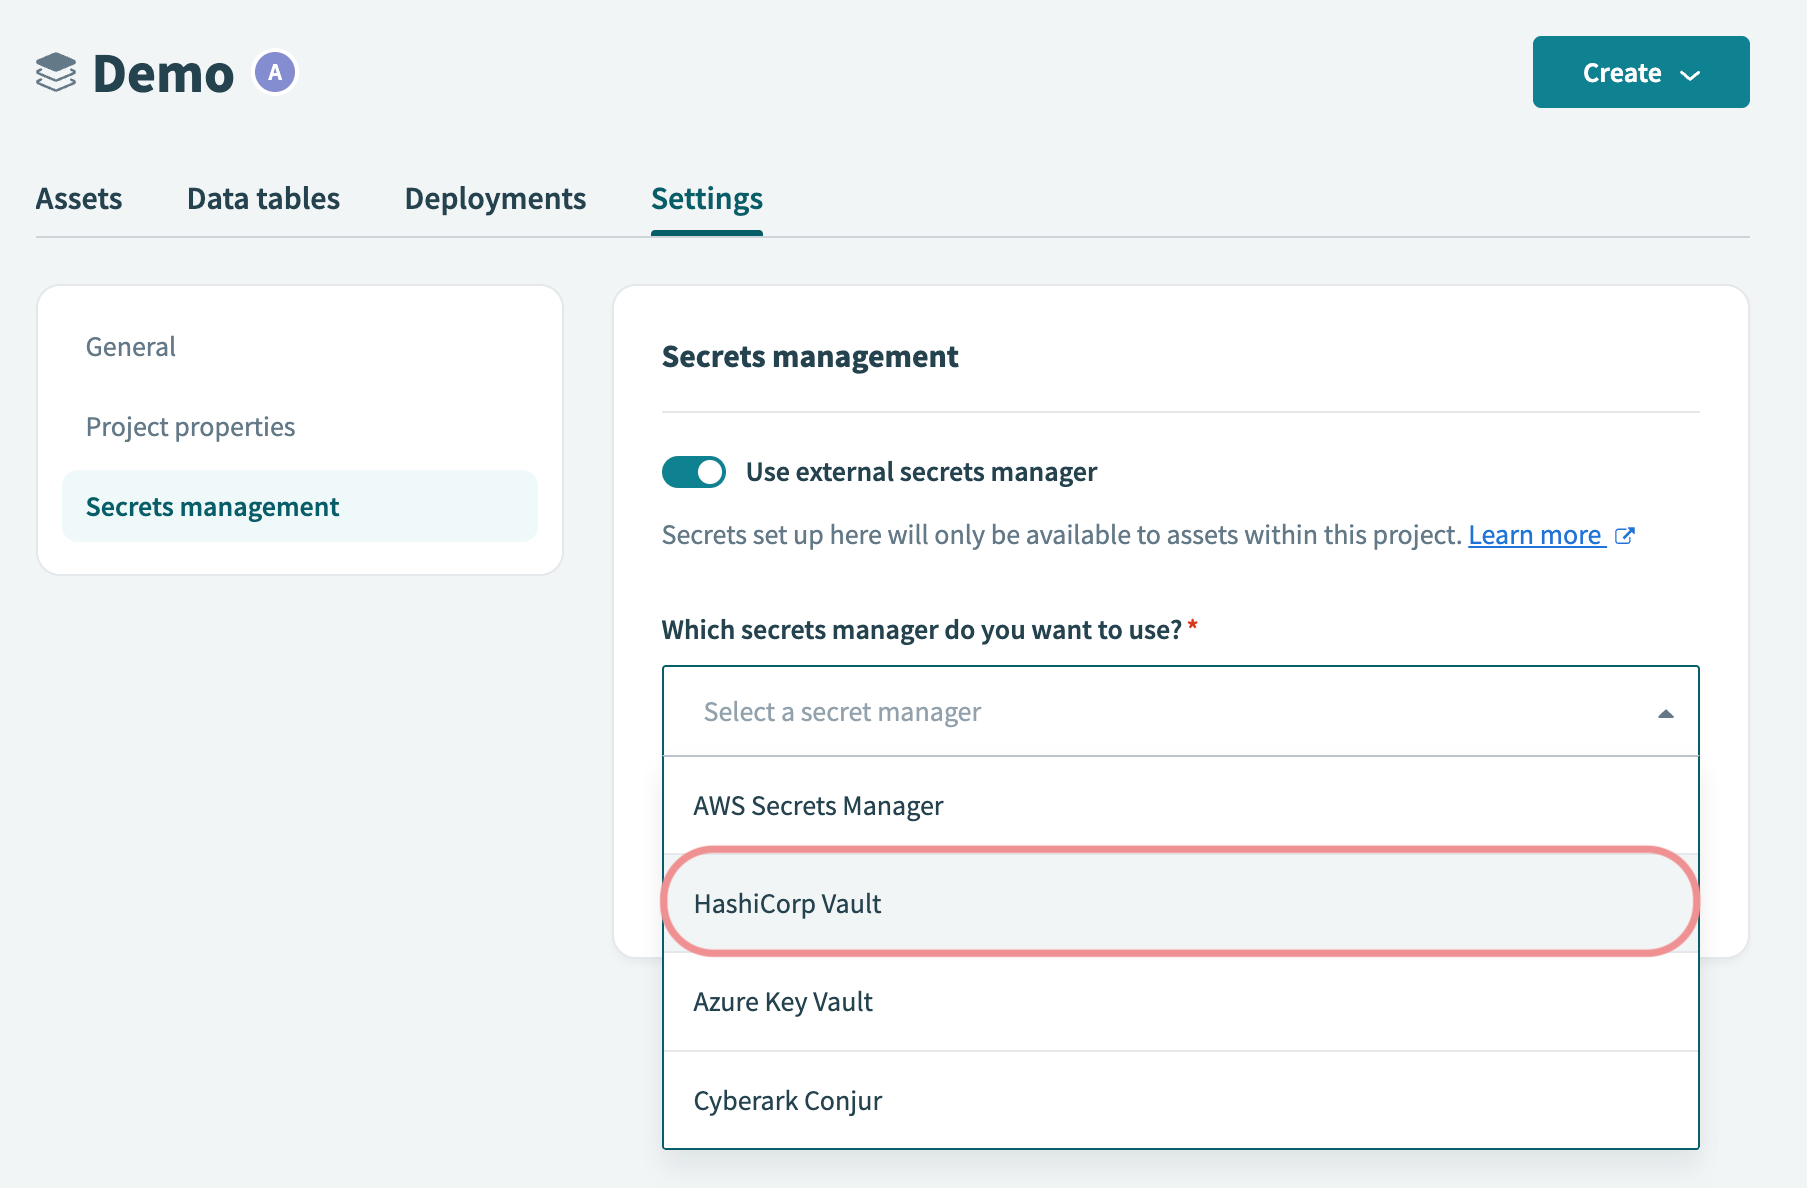1807x1188 pixels.
Task: Select the Settings tab
Action: (707, 199)
